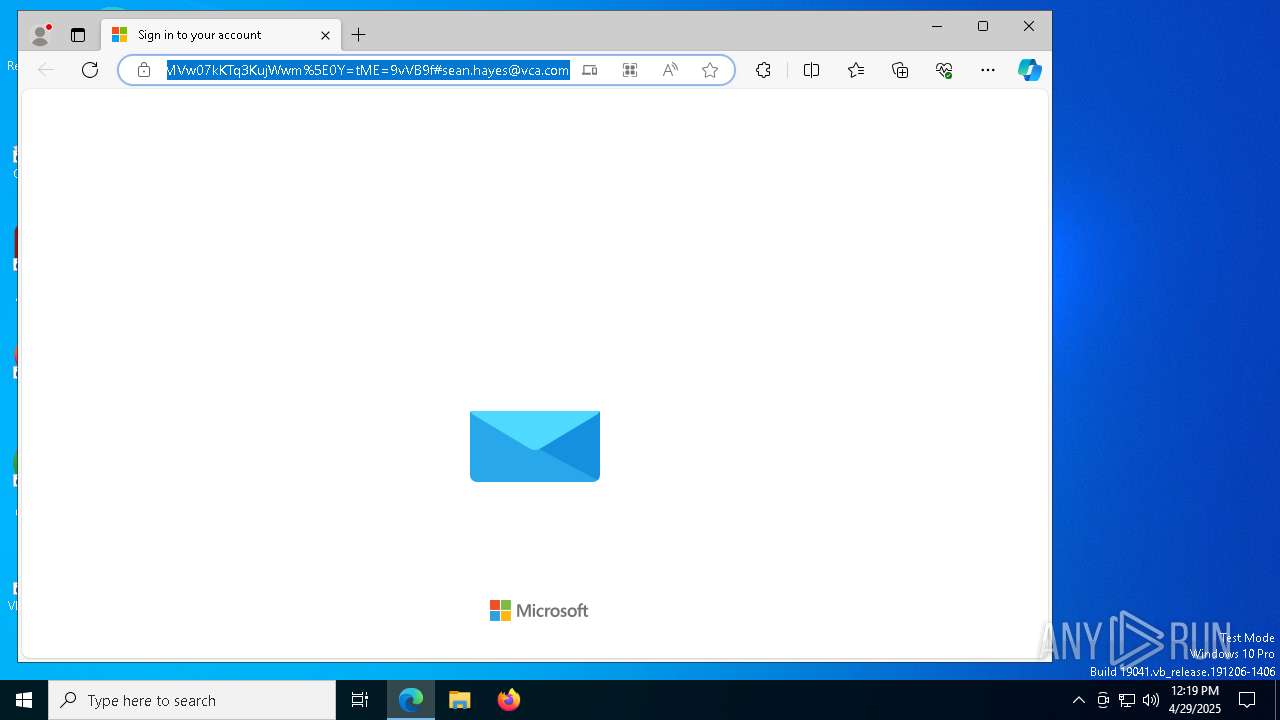Click the Refresh page button
The image size is (1280, 720).
(90, 70)
